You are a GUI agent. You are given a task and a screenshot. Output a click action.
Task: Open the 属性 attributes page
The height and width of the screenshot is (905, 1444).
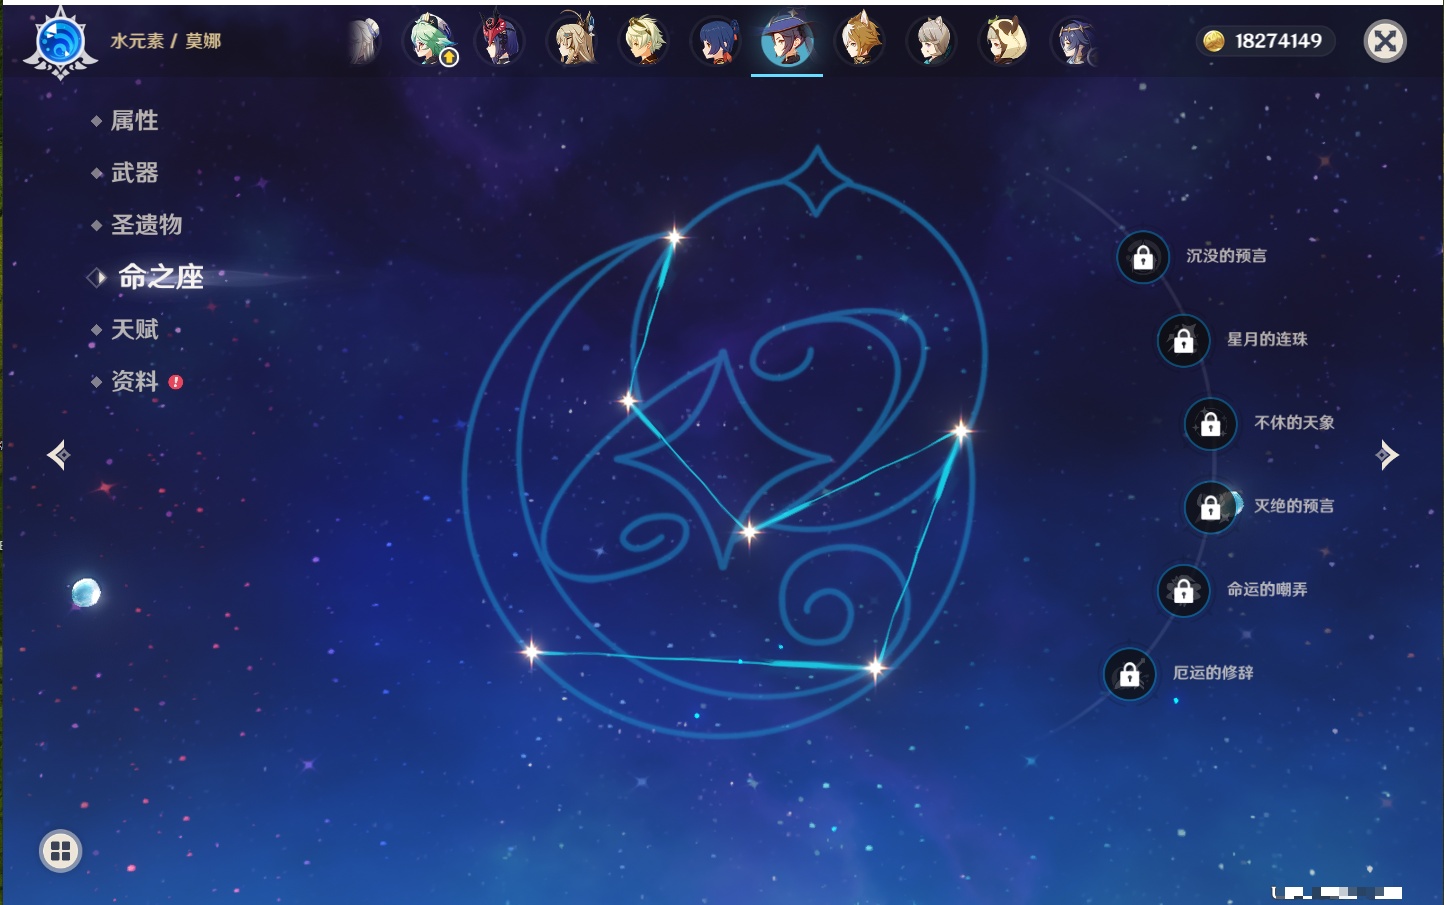pos(134,121)
